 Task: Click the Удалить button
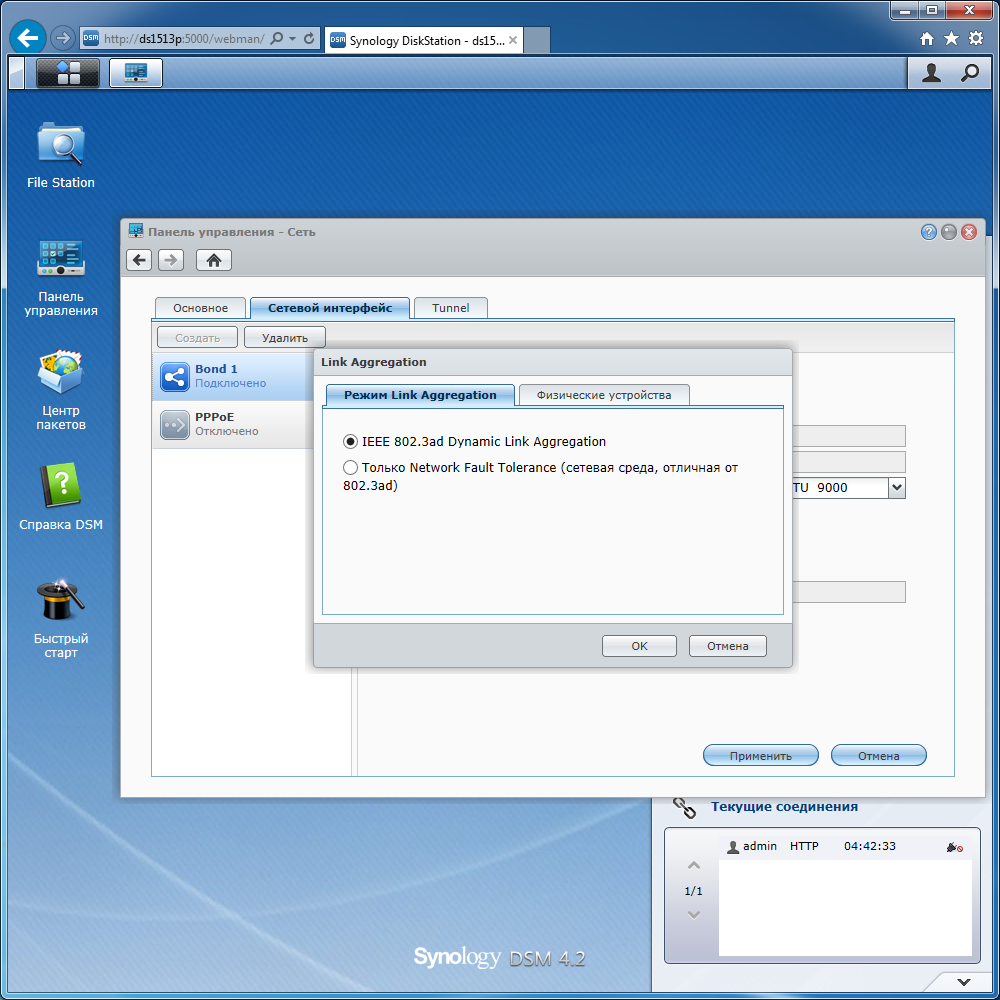[x=284, y=337]
